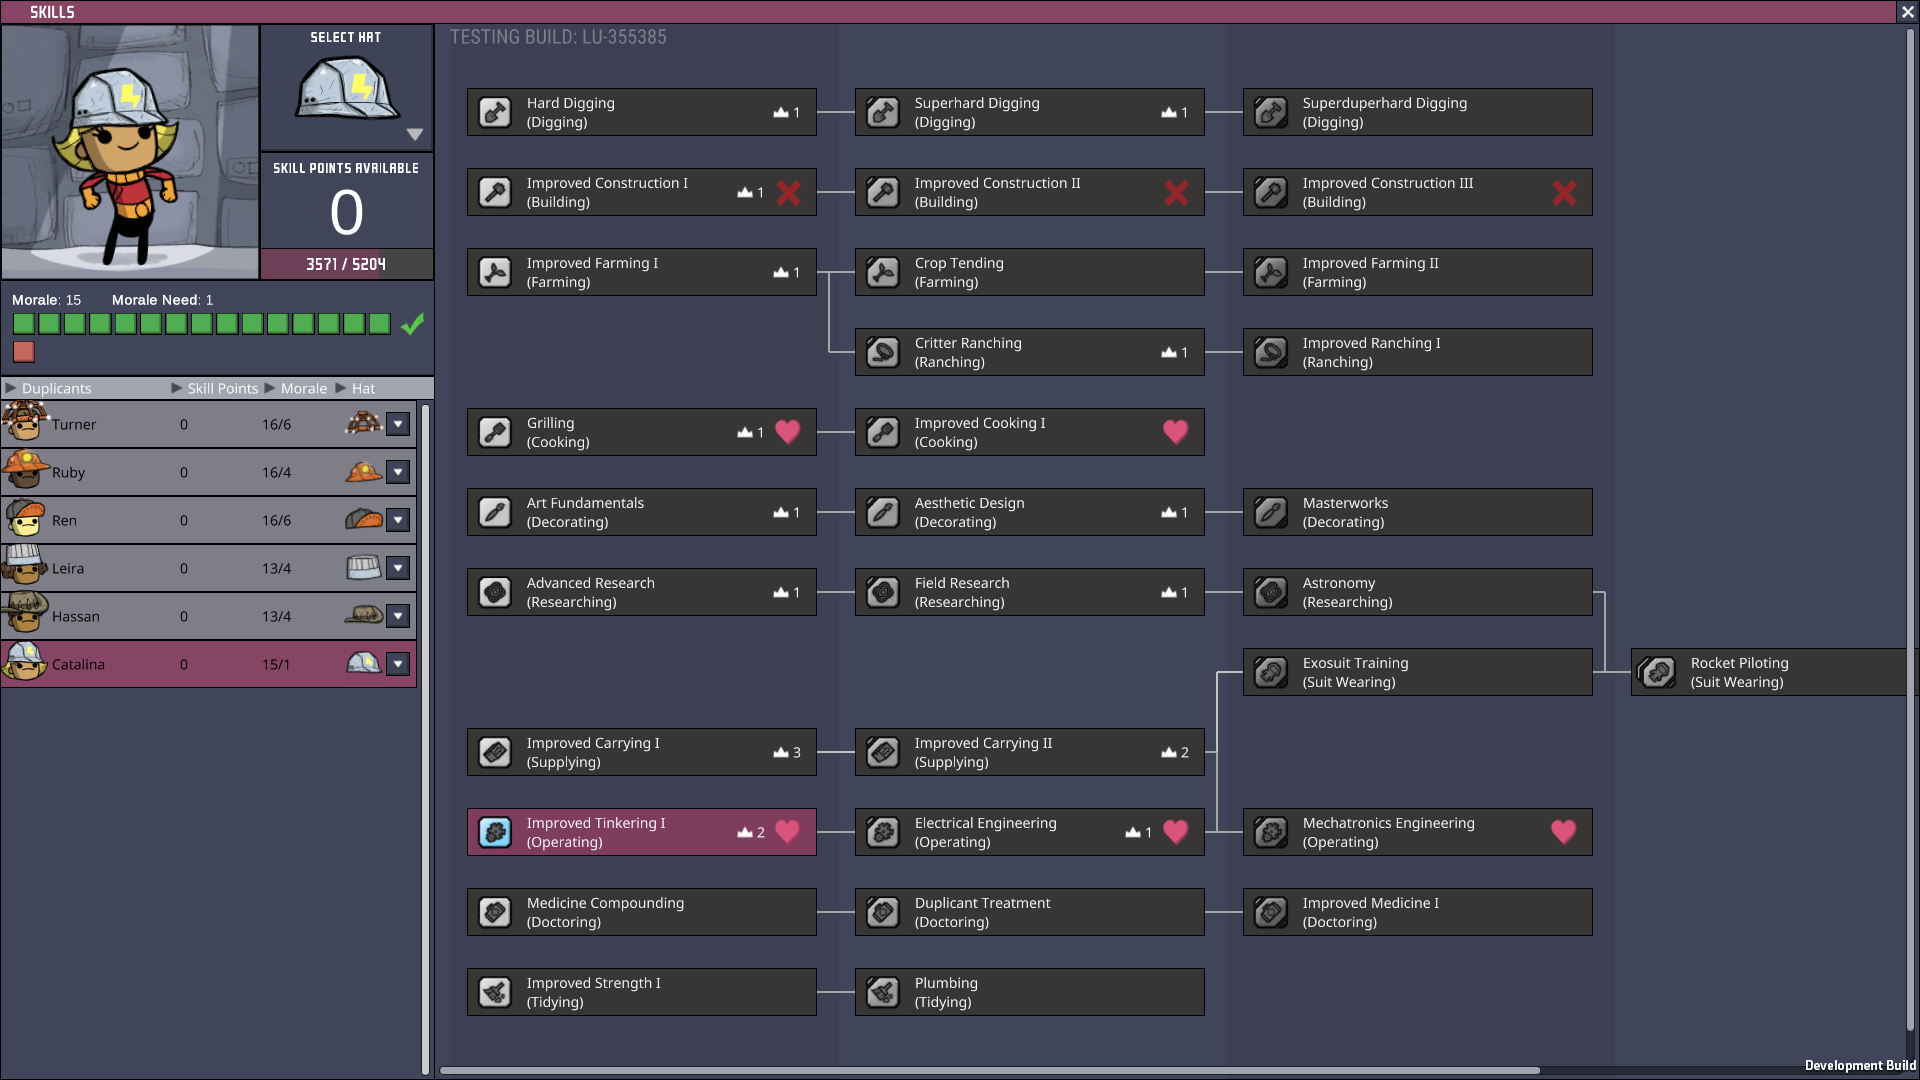Sort the list by Morale column

pos(303,388)
